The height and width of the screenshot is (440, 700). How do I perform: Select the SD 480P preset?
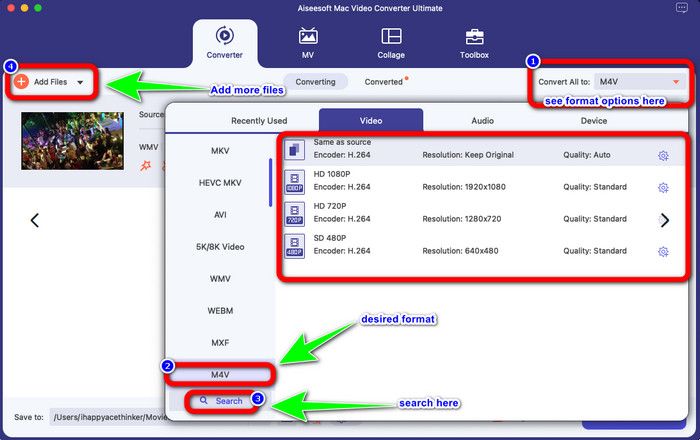[484, 245]
